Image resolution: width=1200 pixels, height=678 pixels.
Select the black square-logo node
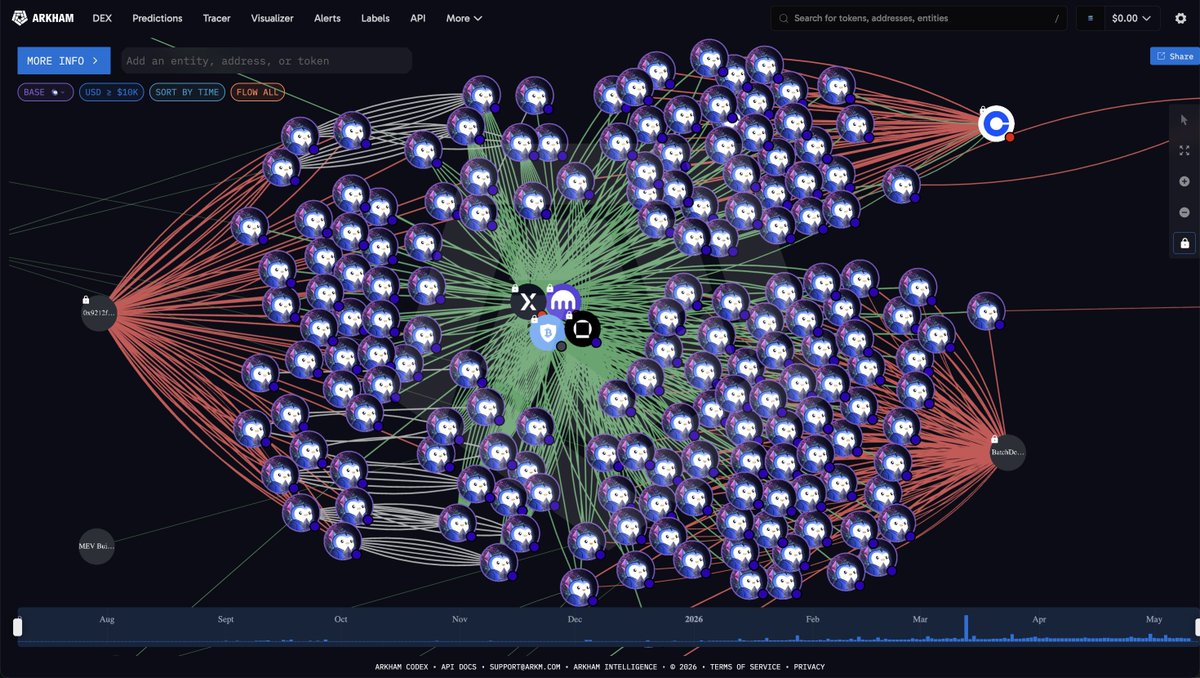(582, 328)
